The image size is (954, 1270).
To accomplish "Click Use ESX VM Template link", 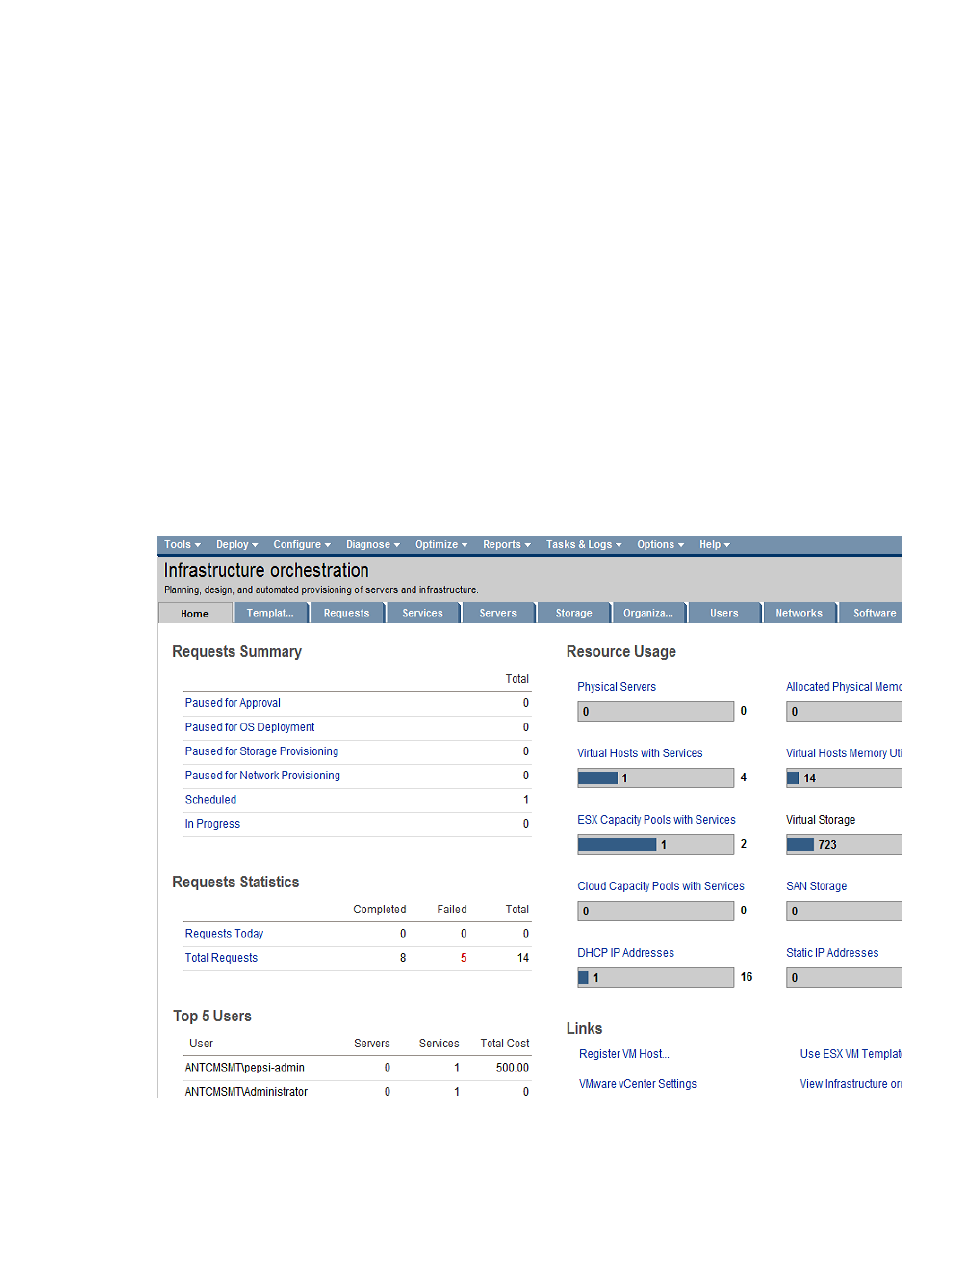I will (851, 1054).
